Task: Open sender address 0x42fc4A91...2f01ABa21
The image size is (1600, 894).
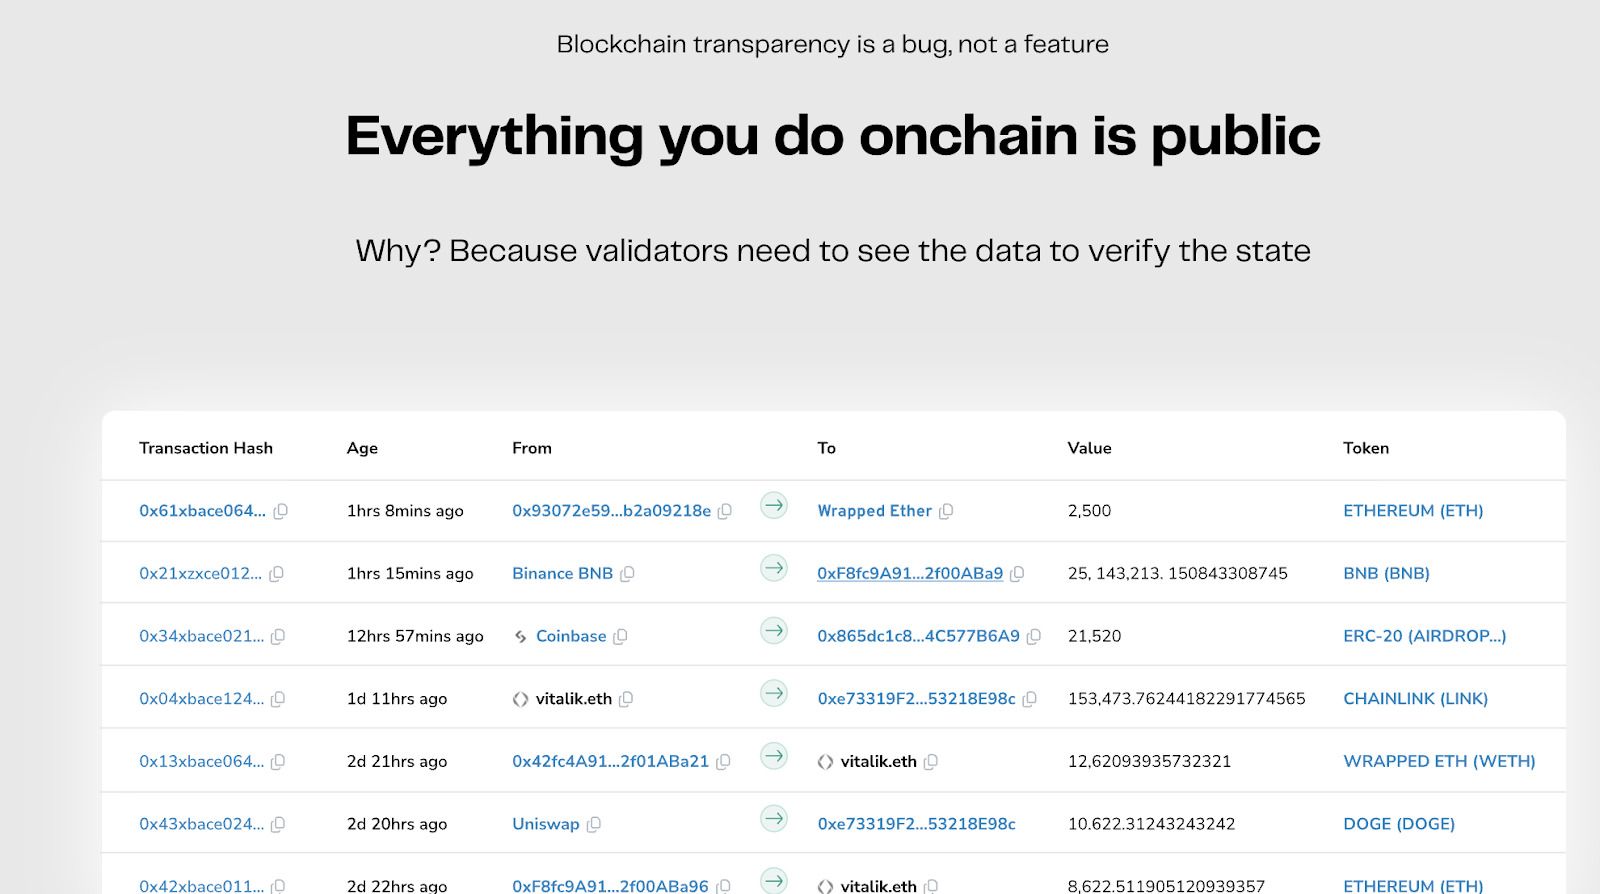Action: [611, 762]
